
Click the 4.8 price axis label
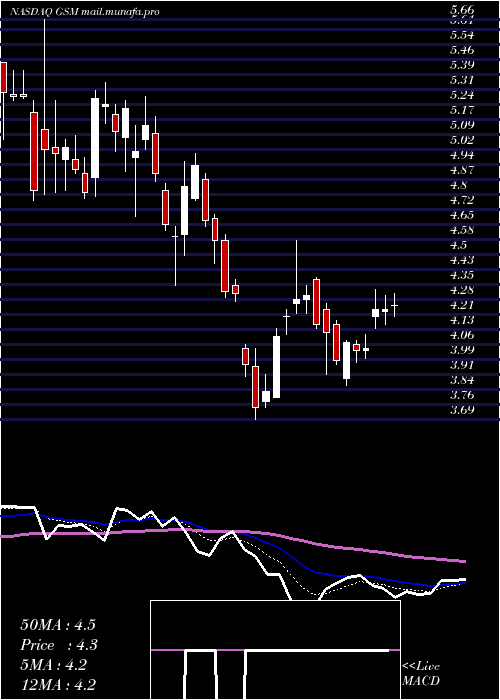coord(459,185)
